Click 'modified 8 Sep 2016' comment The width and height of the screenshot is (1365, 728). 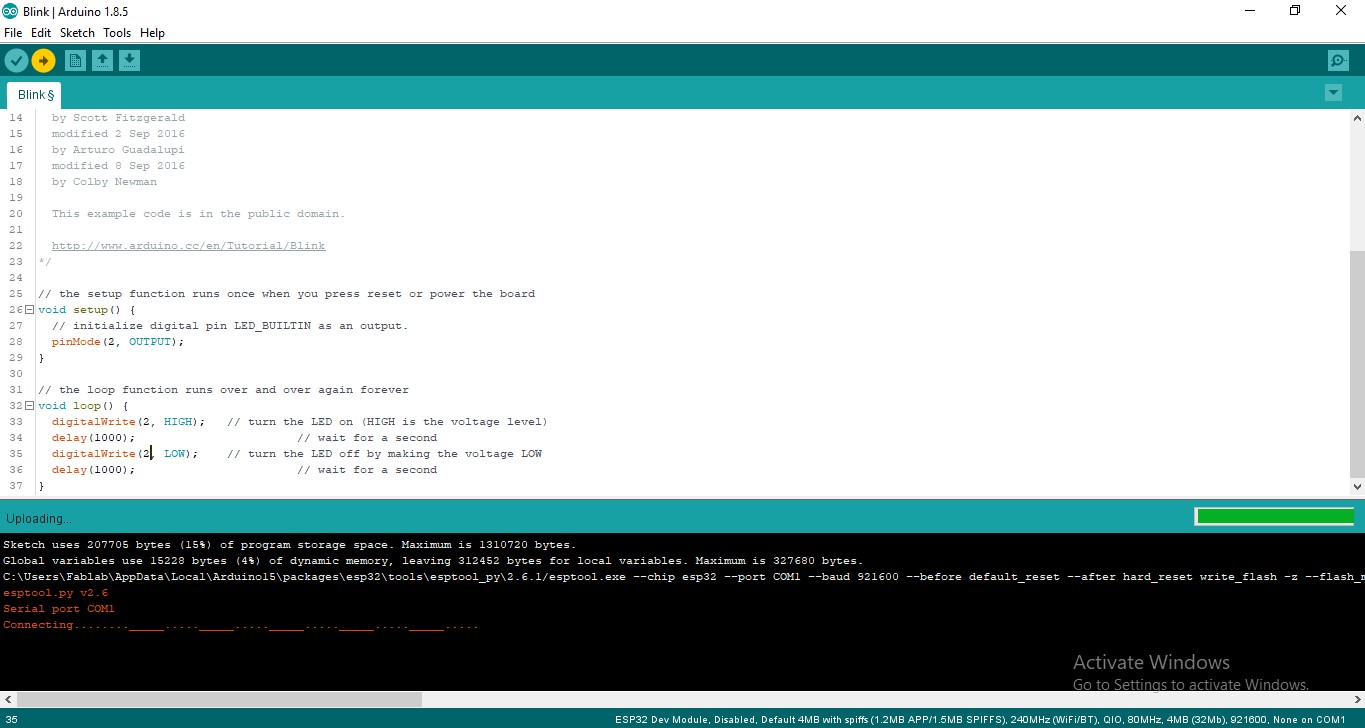click(118, 166)
